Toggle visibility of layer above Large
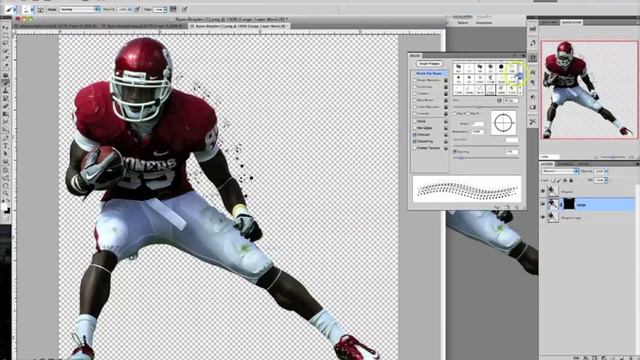This screenshot has width=640, height=360. pyautogui.click(x=543, y=191)
